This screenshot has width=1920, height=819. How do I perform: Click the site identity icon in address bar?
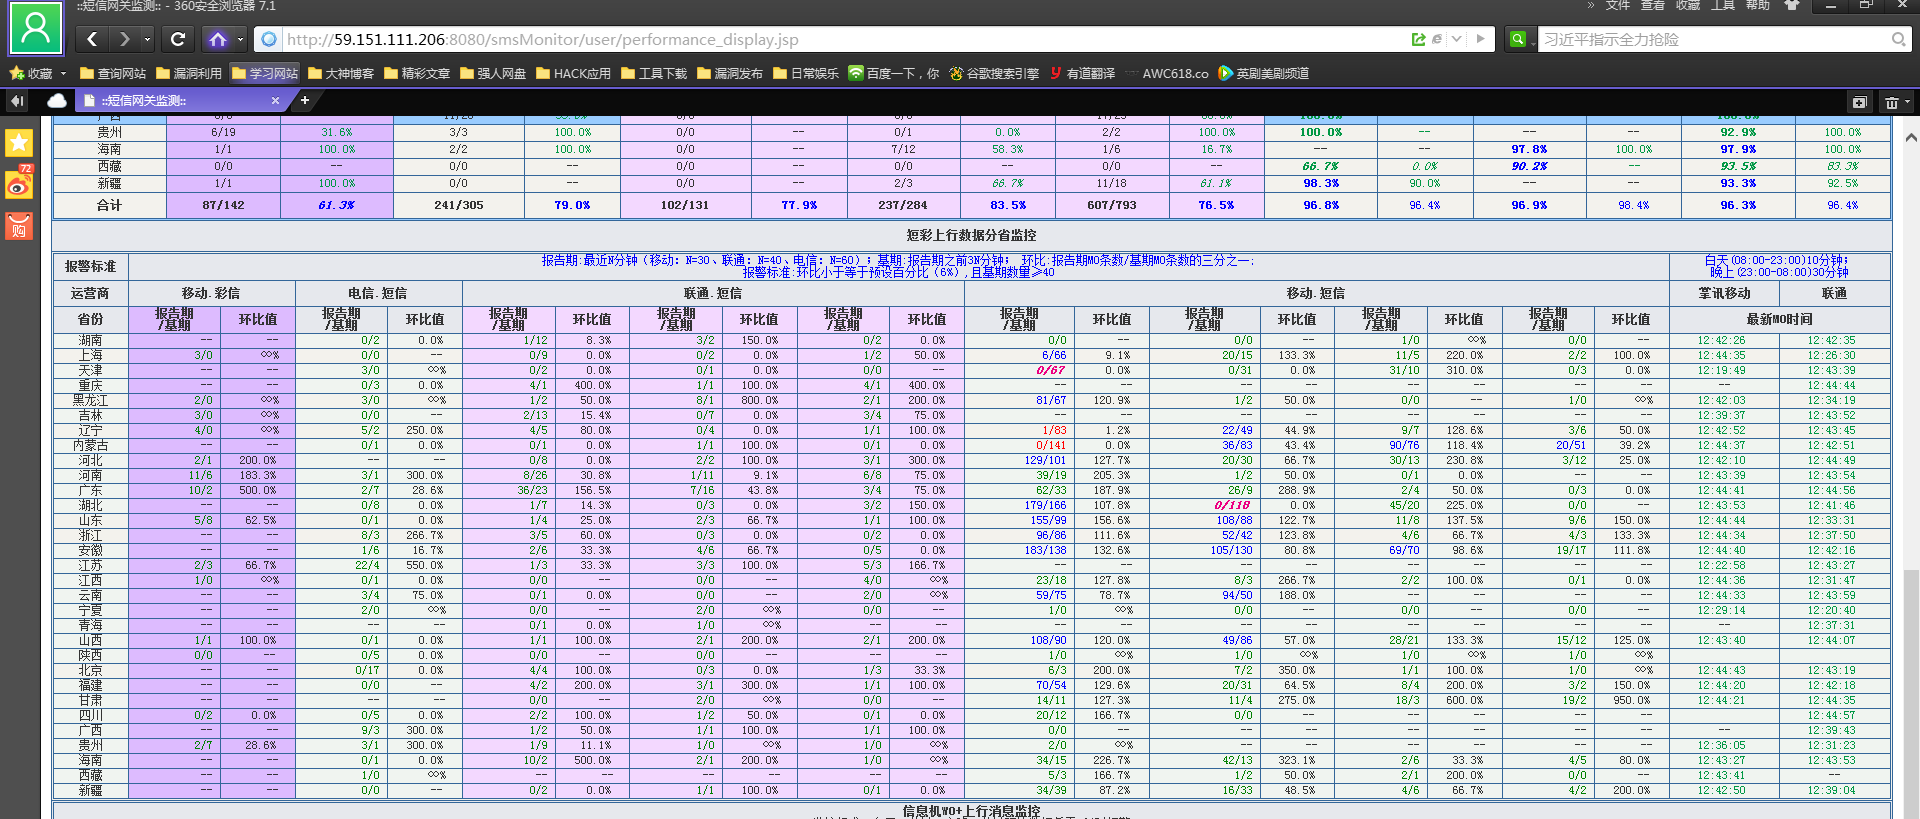[x=268, y=39]
